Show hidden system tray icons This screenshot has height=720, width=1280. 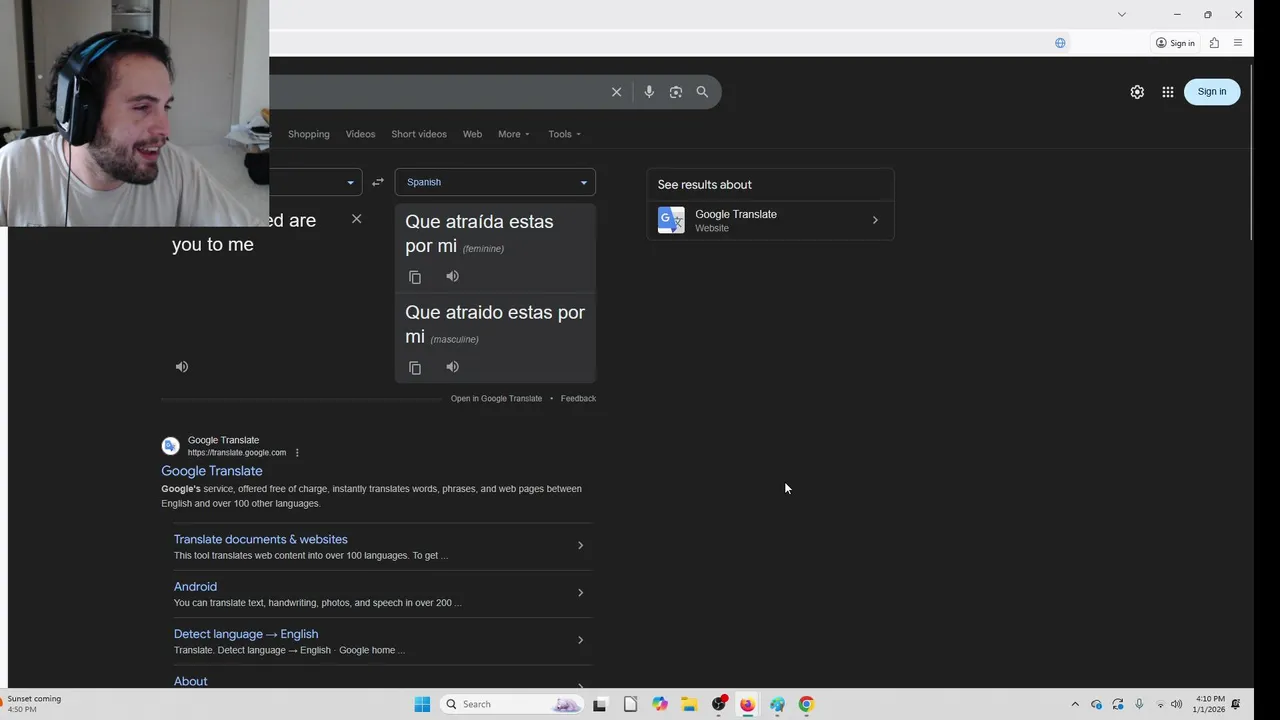point(1075,704)
